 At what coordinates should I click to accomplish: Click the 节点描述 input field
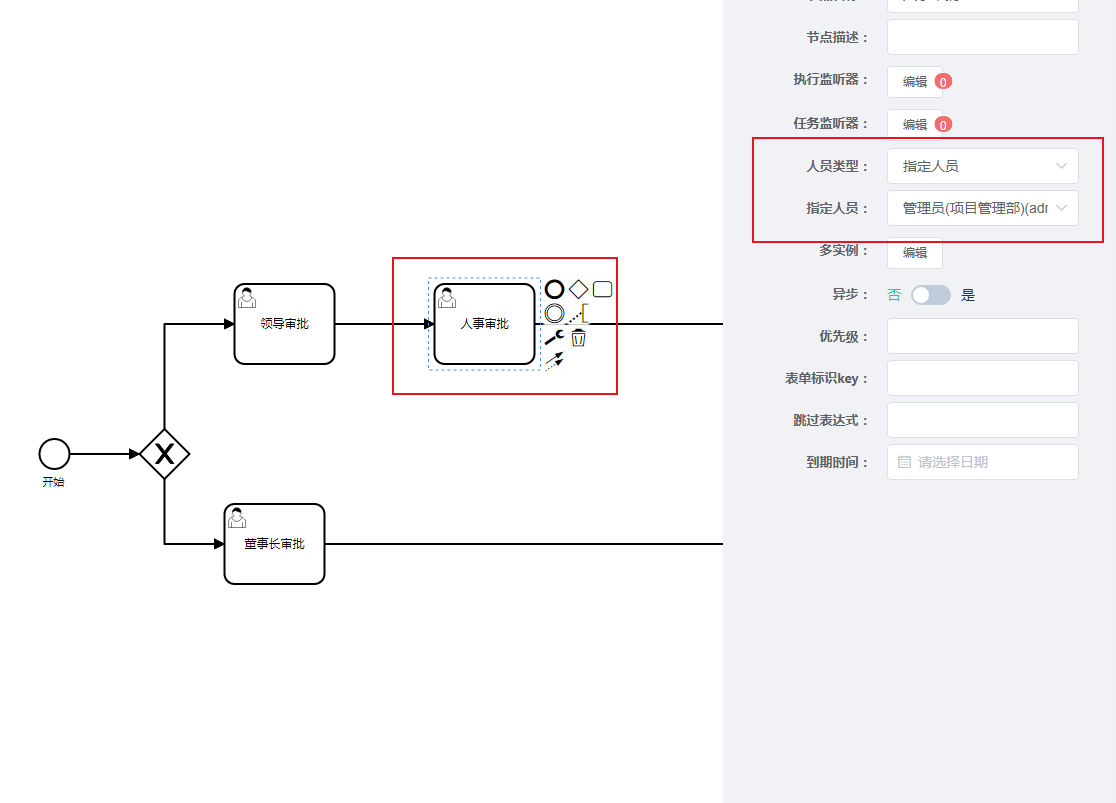[x=982, y=37]
